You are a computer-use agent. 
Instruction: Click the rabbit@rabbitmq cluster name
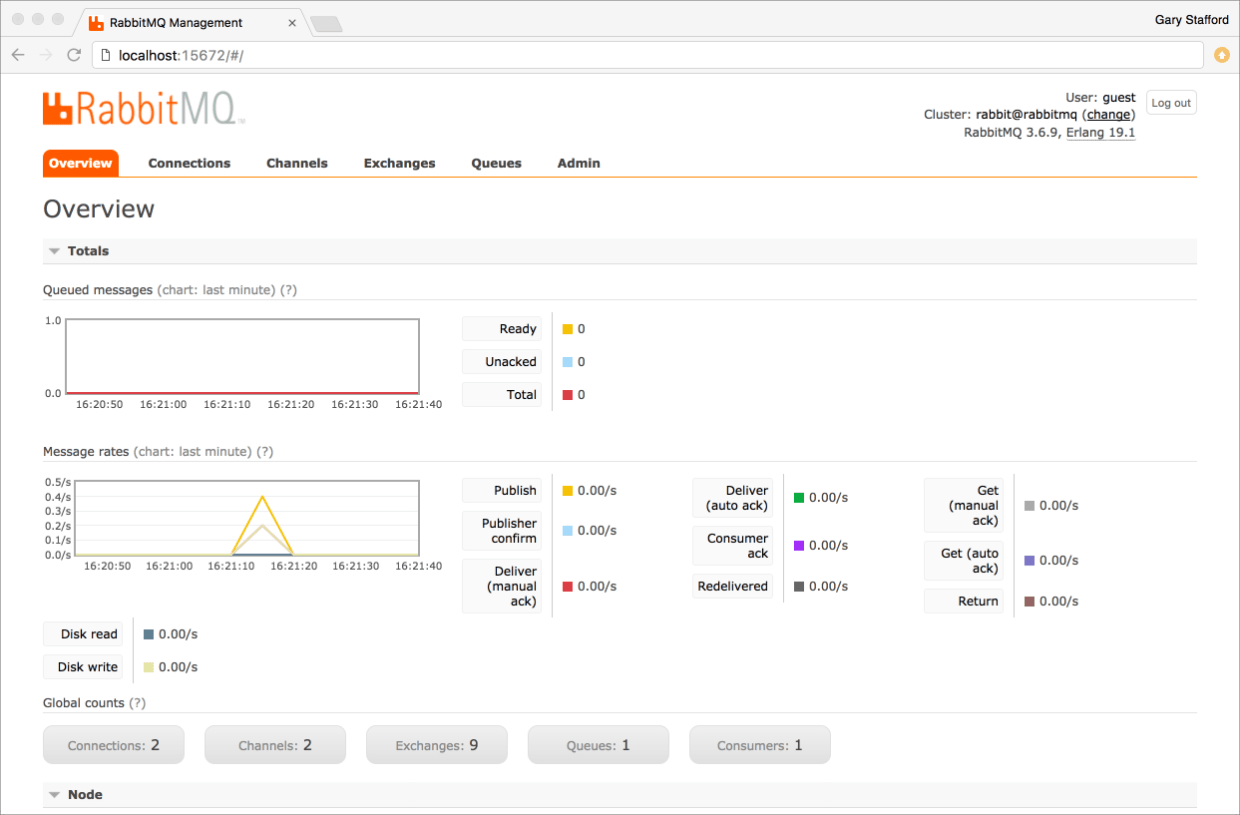coord(1027,115)
